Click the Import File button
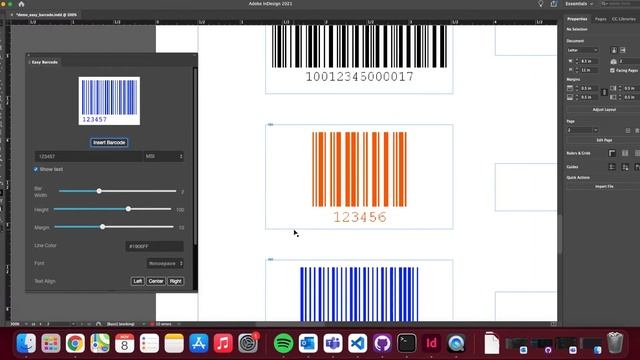 pyautogui.click(x=604, y=187)
